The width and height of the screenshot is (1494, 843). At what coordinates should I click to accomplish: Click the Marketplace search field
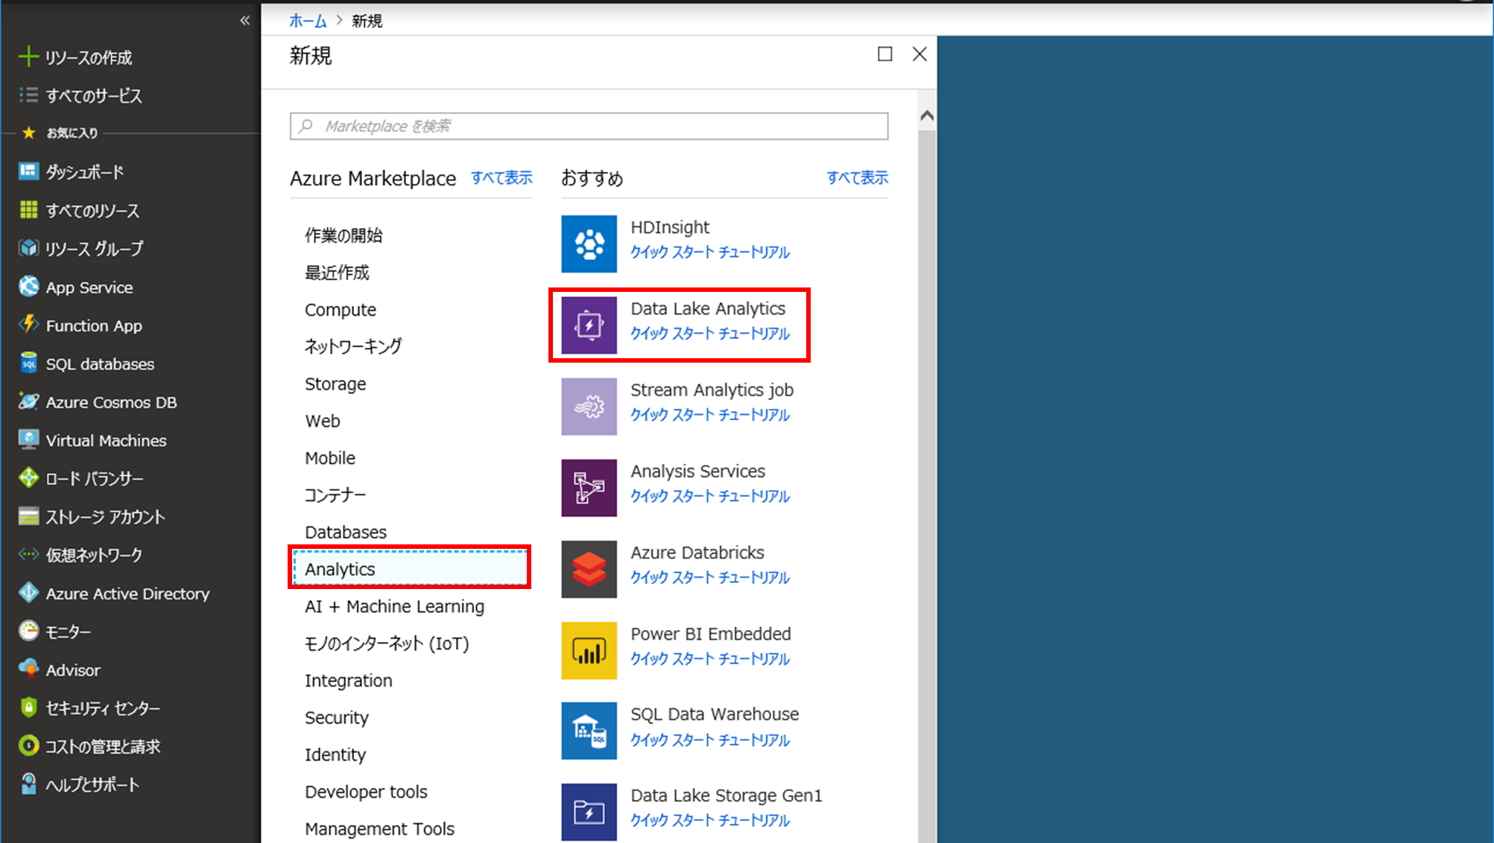(589, 126)
